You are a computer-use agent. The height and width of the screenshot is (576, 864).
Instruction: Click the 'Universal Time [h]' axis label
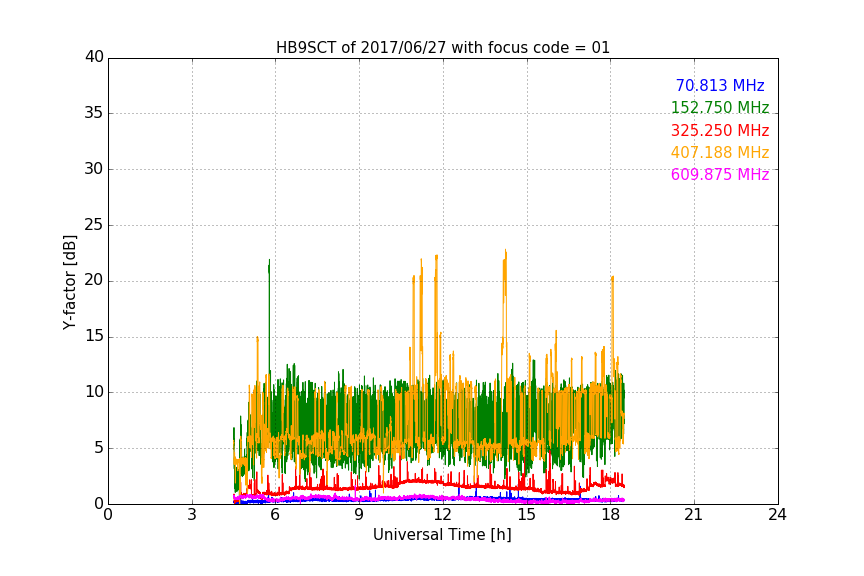[442, 535]
